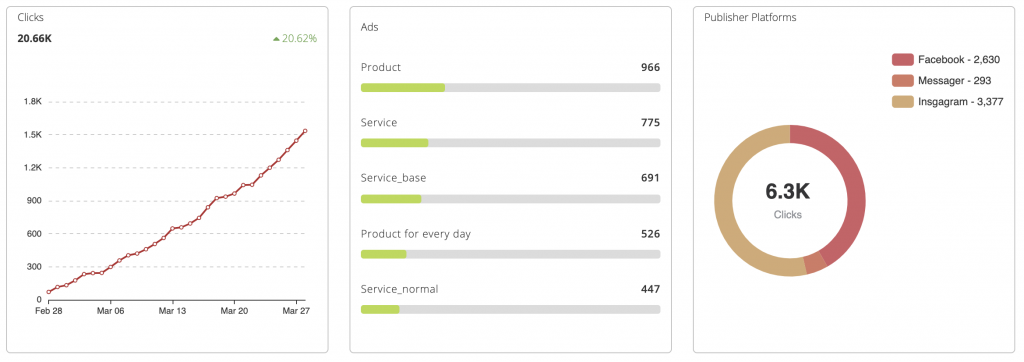The width and height of the screenshot is (1024, 362).
Task: Click the Mar 13 axis label
Action: click(x=172, y=312)
